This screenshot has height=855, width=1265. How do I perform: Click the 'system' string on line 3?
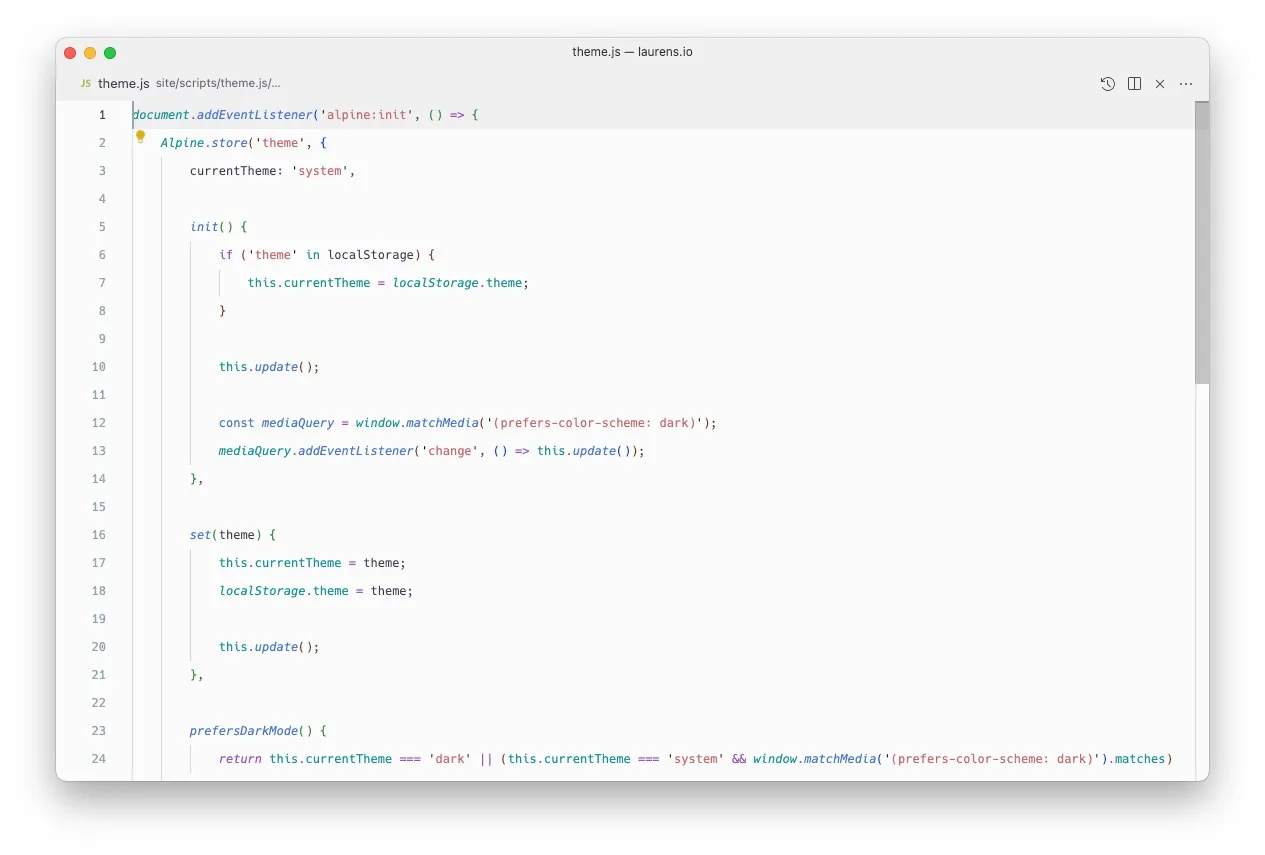(320, 171)
